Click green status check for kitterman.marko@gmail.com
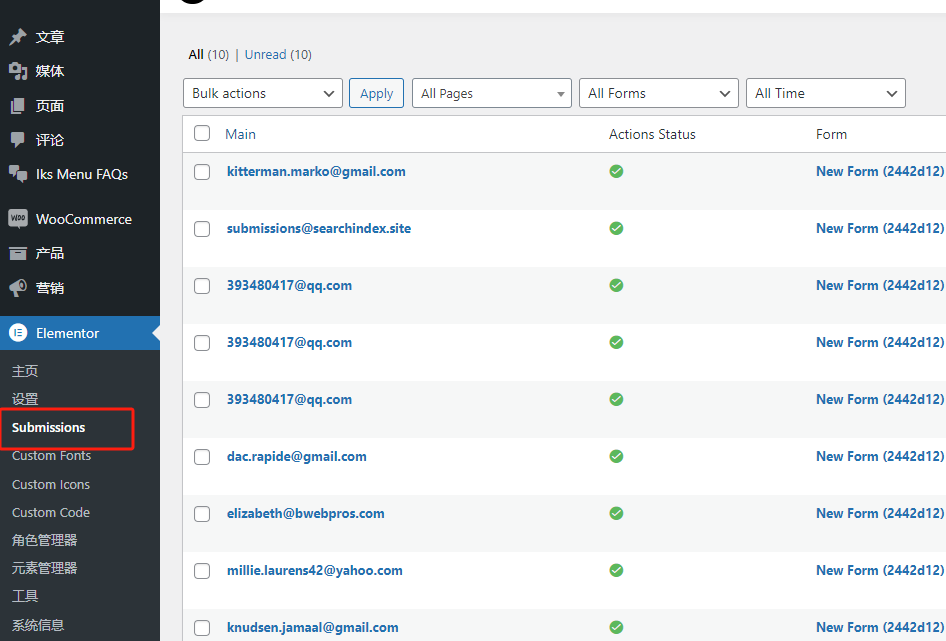Image resolution: width=946 pixels, height=641 pixels. click(x=616, y=171)
